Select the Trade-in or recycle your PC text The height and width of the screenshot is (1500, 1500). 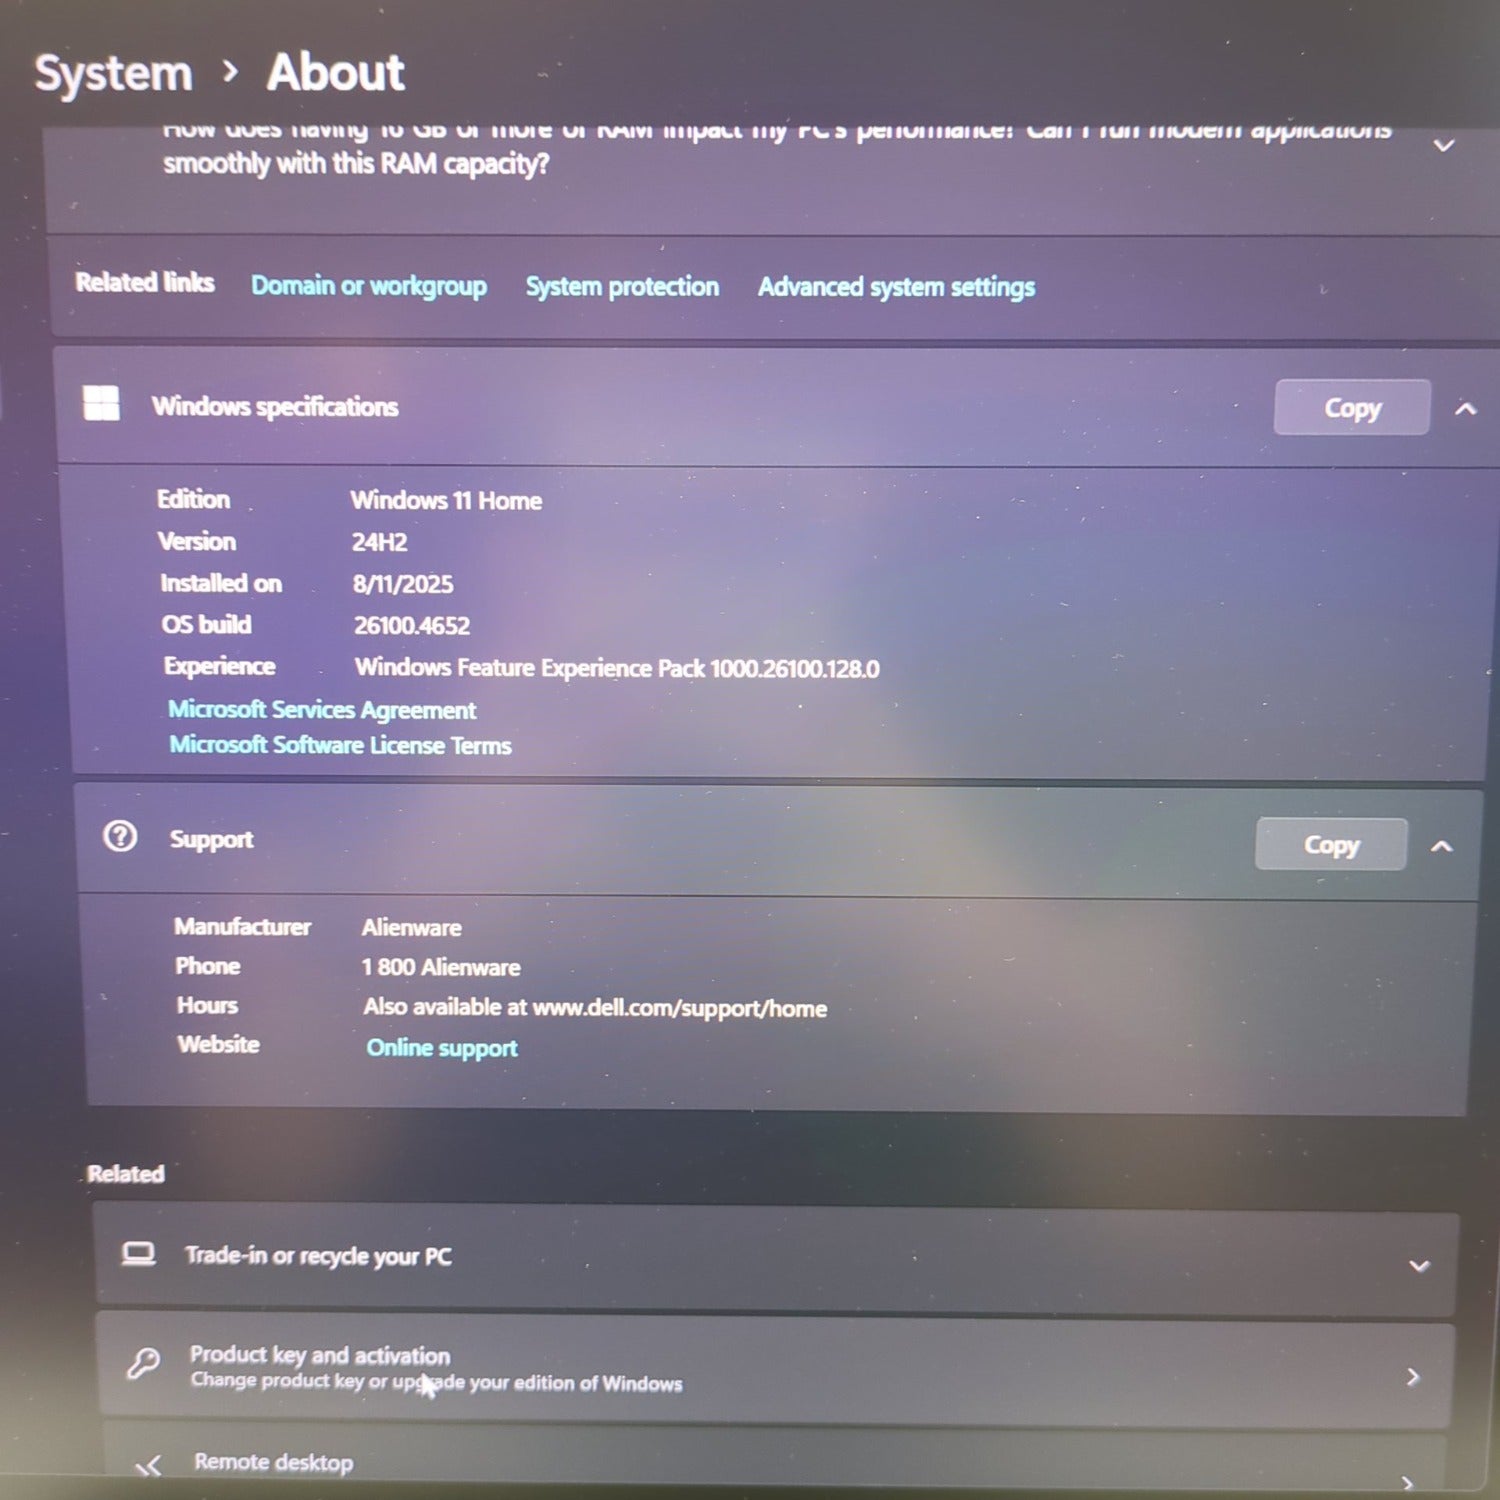pyautogui.click(x=318, y=1256)
